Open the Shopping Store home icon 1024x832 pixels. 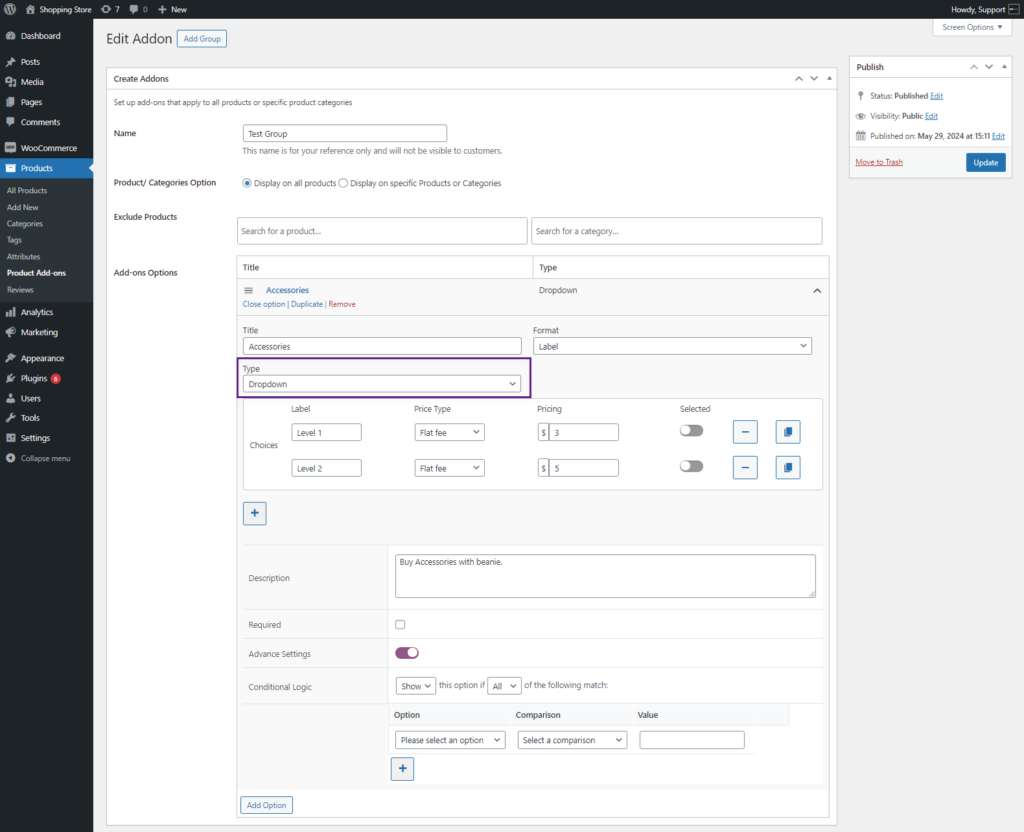click(30, 9)
